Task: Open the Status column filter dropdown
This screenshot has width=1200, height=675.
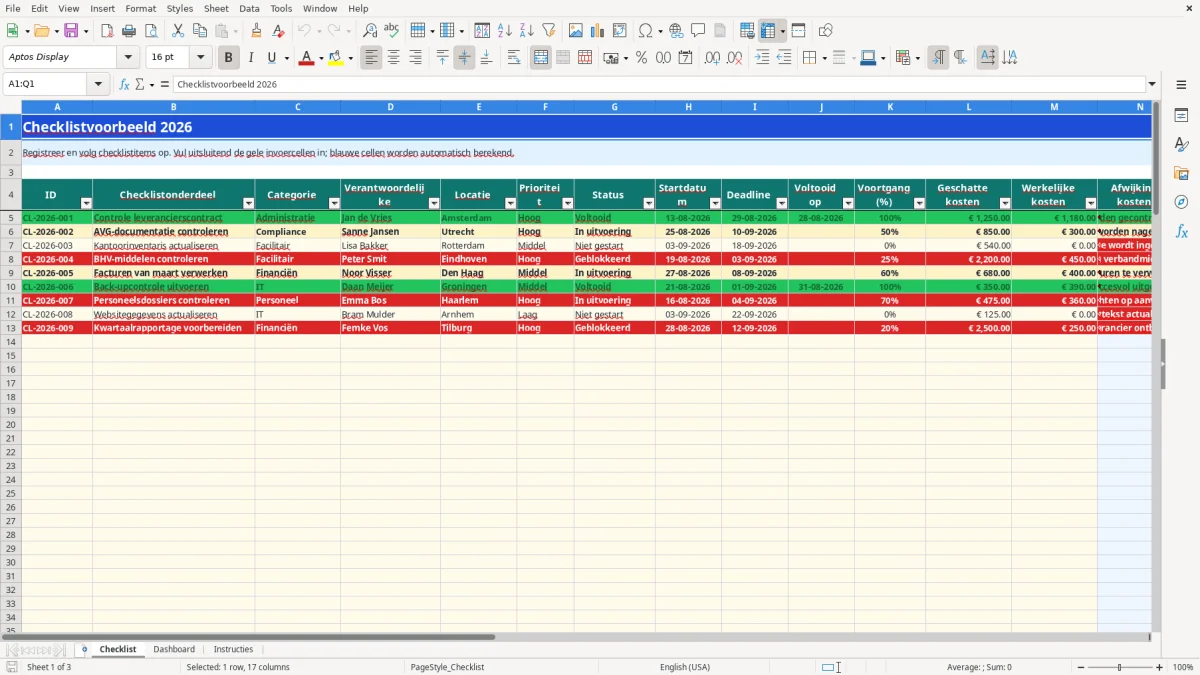Action: pos(649,203)
